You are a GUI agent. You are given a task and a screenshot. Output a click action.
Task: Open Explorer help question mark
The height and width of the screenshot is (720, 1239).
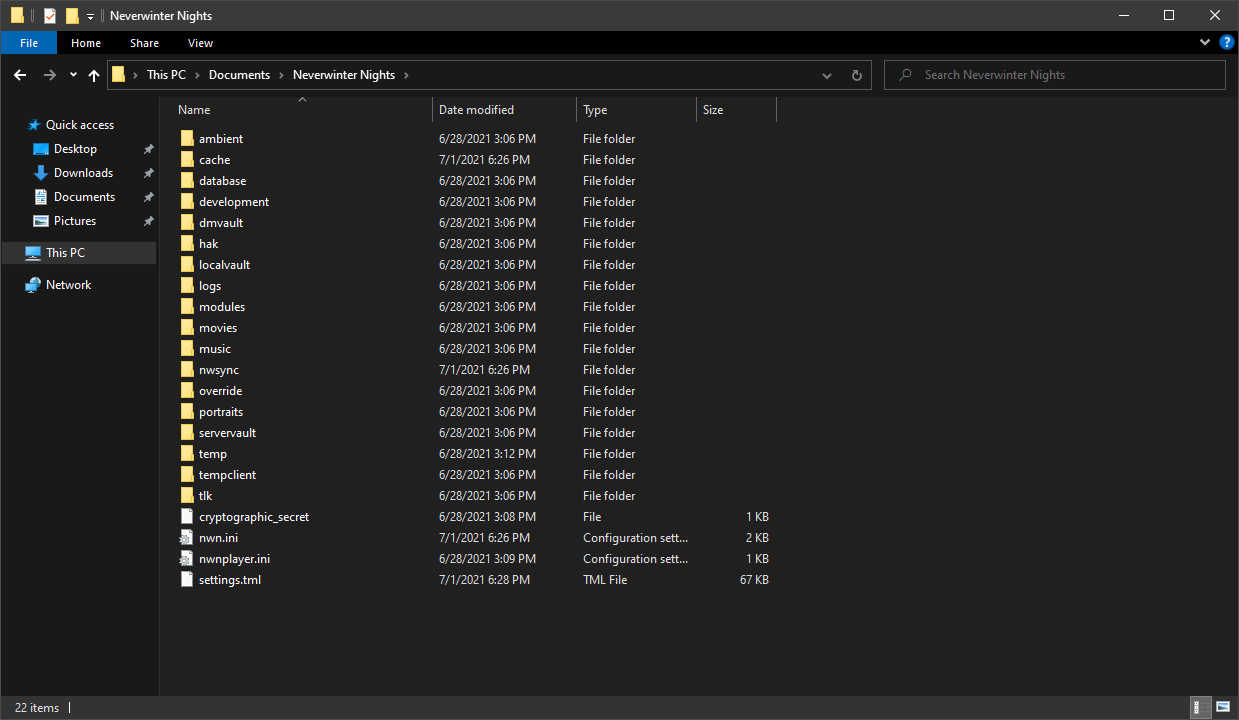1227,43
